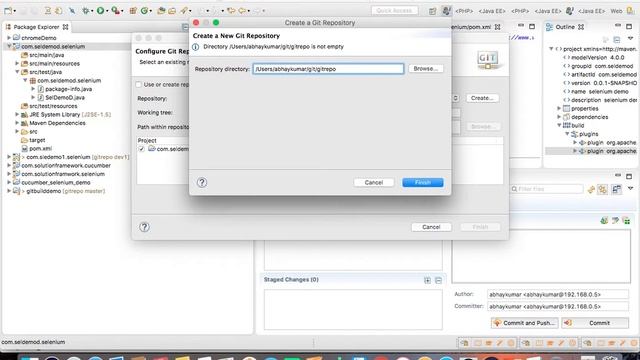The image size is (640, 360).
Task: Click Cancel in Configure Git Repository dialog
Action: tap(431, 227)
